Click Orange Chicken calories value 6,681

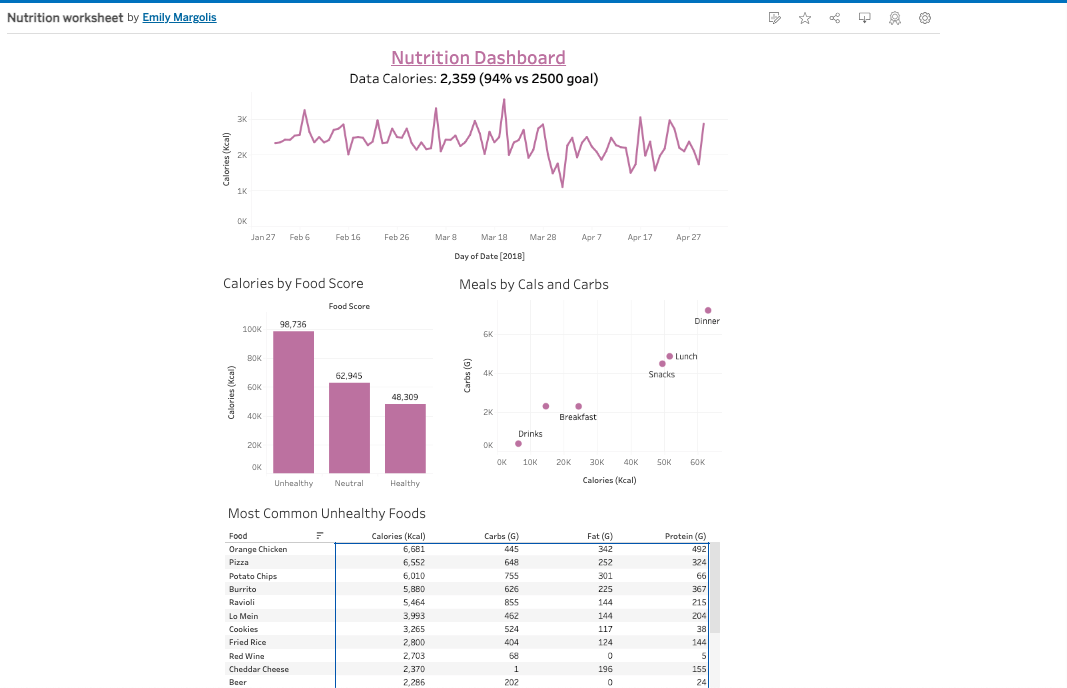point(414,549)
